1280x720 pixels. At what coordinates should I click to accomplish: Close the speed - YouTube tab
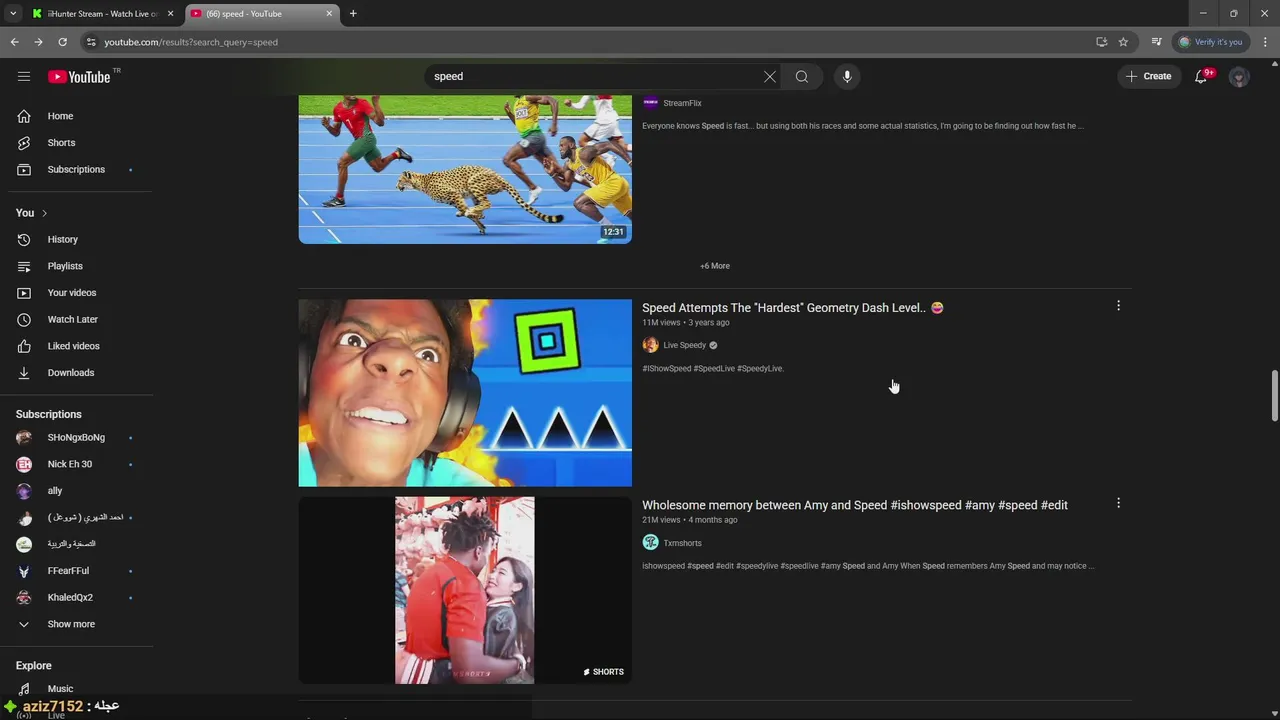point(329,14)
